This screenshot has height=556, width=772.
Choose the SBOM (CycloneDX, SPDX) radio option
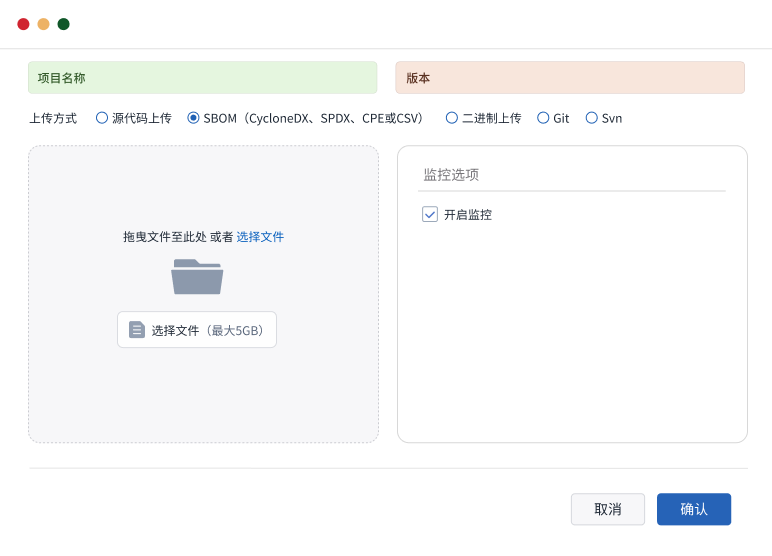pyautogui.click(x=194, y=118)
